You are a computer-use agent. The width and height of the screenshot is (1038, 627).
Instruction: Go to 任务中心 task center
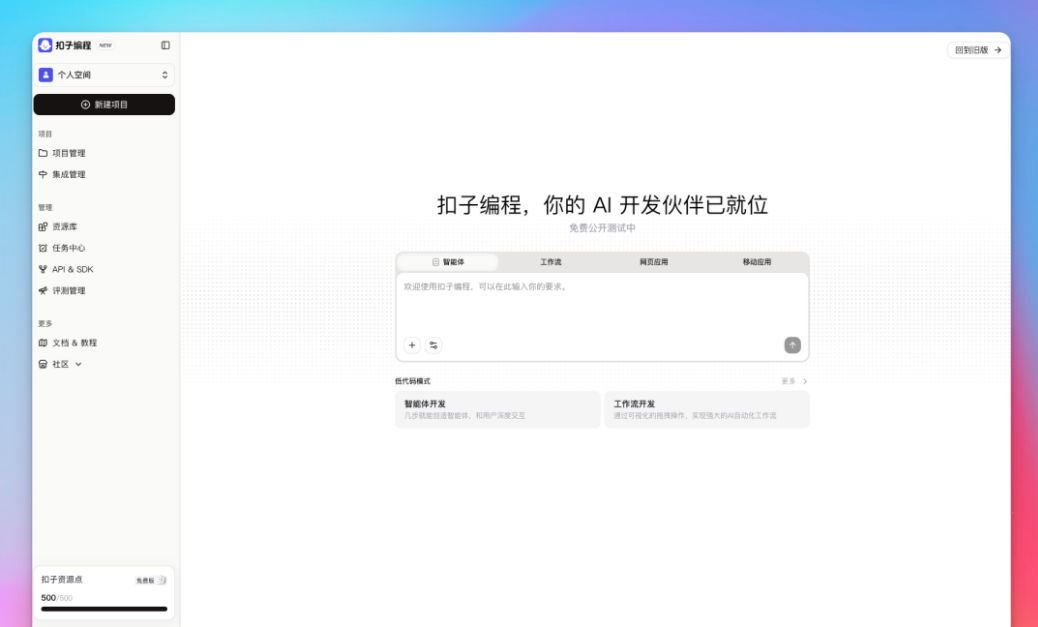pos(65,248)
